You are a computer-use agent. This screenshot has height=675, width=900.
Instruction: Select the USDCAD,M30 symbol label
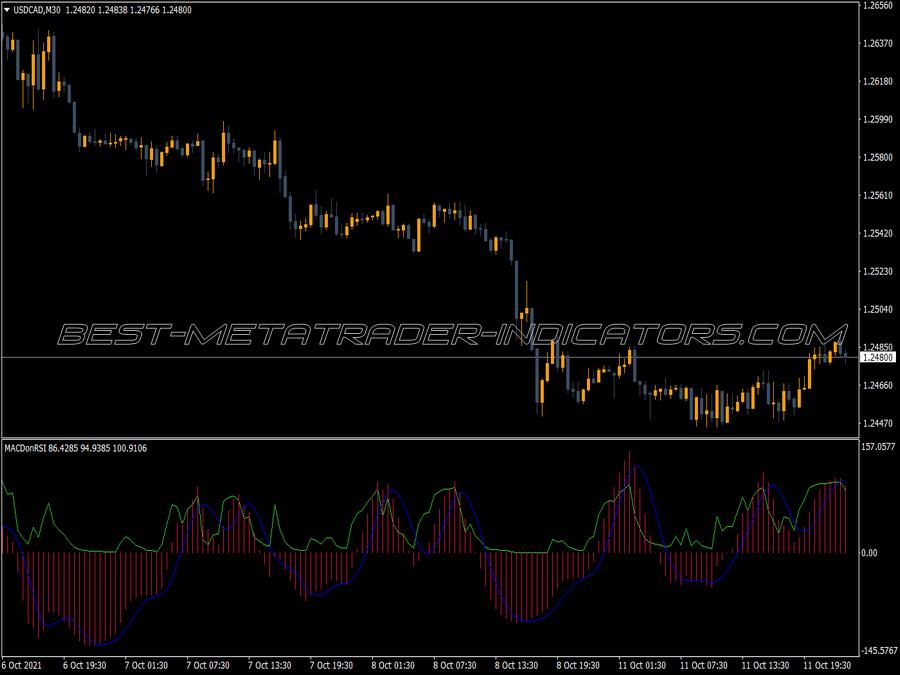37,10
